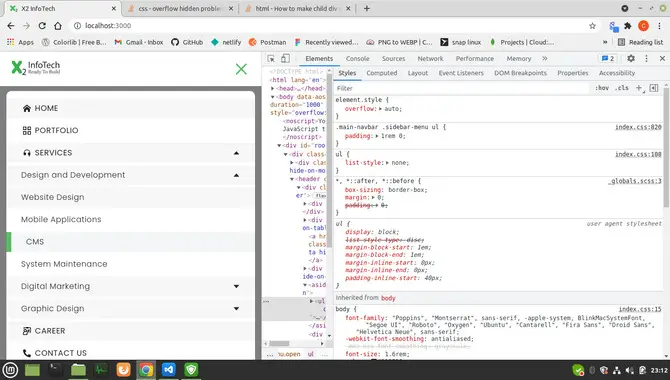This screenshot has height=380, width=670.
Task: Open the Chrome extensions puzzle icon
Action: [628, 26]
